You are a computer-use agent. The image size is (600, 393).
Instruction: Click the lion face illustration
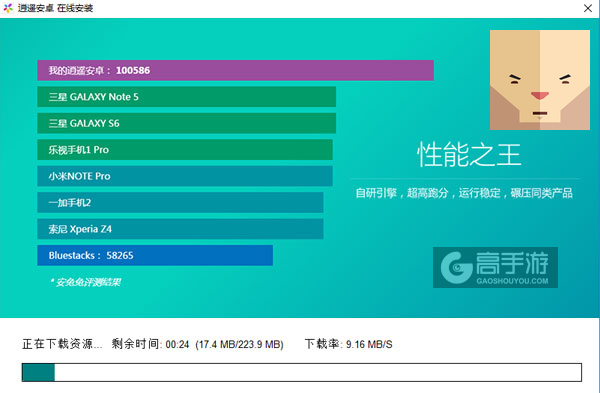(540, 80)
